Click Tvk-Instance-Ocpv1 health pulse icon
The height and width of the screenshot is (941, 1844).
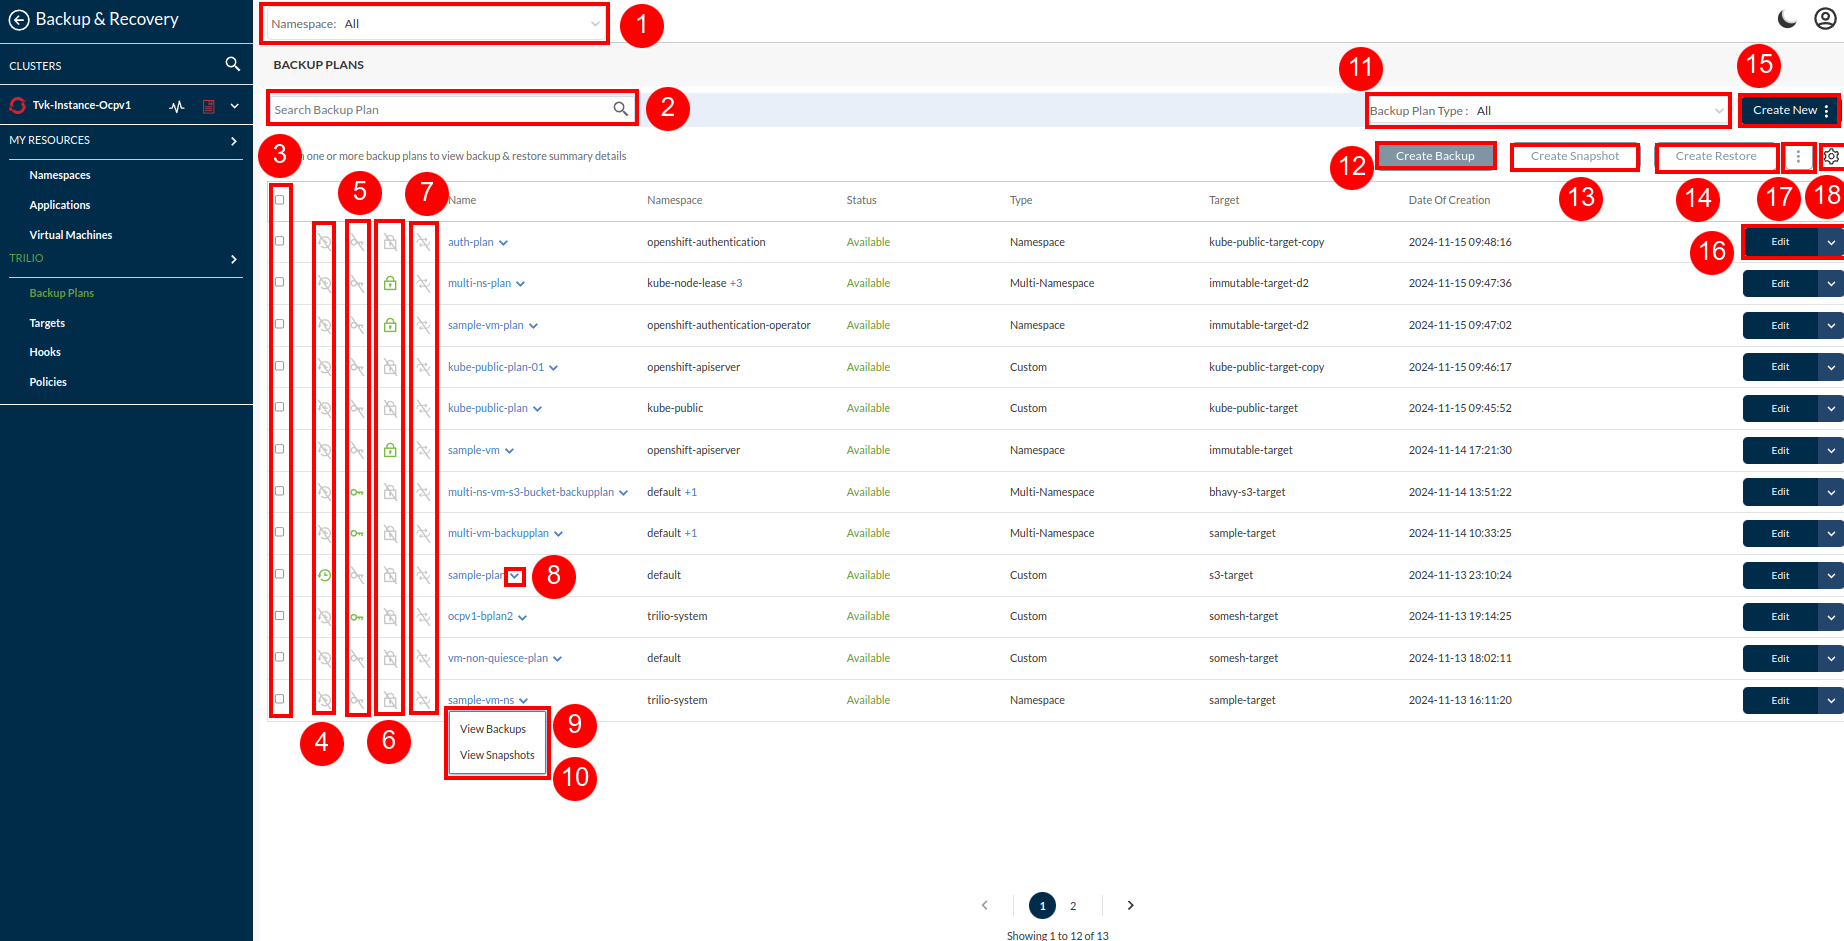[177, 106]
